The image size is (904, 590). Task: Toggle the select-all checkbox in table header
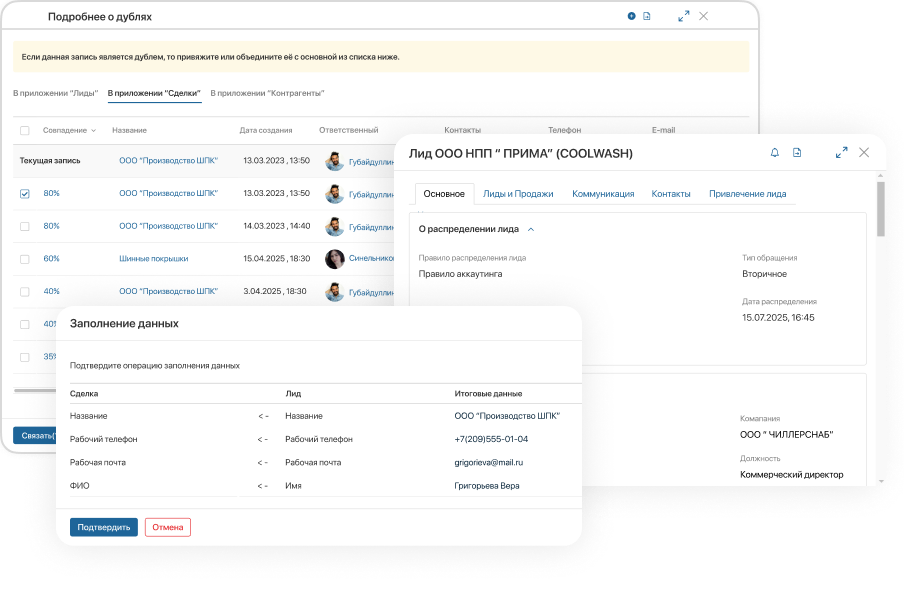(x=25, y=130)
